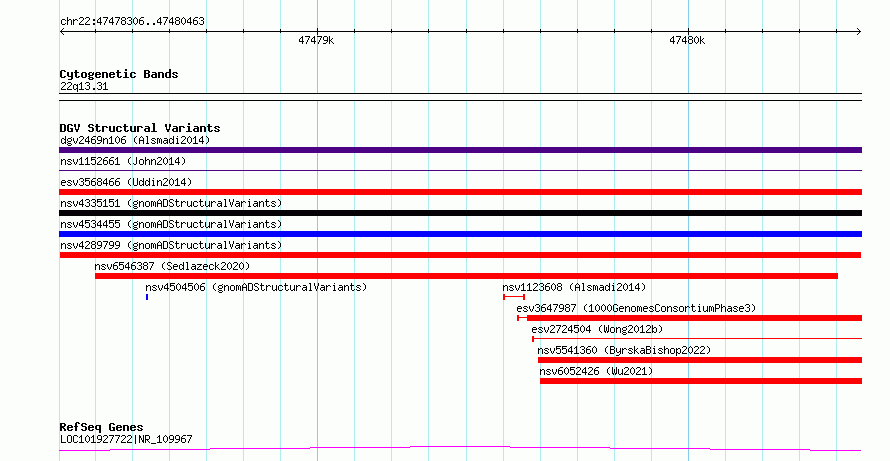Click the nsv5541360 (ByrskaBishop2022) label

coord(624,350)
